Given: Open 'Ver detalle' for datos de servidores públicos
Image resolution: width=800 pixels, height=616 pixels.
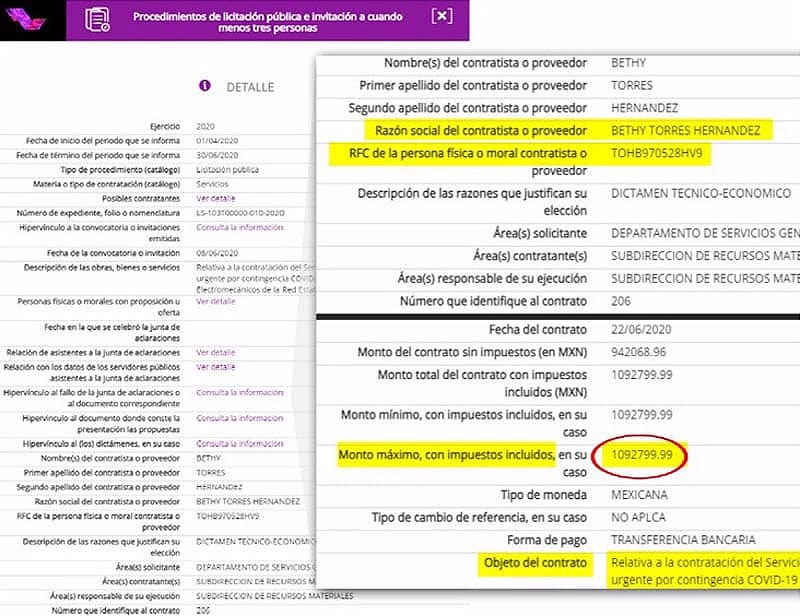Looking at the screenshot, I should 215,367.
